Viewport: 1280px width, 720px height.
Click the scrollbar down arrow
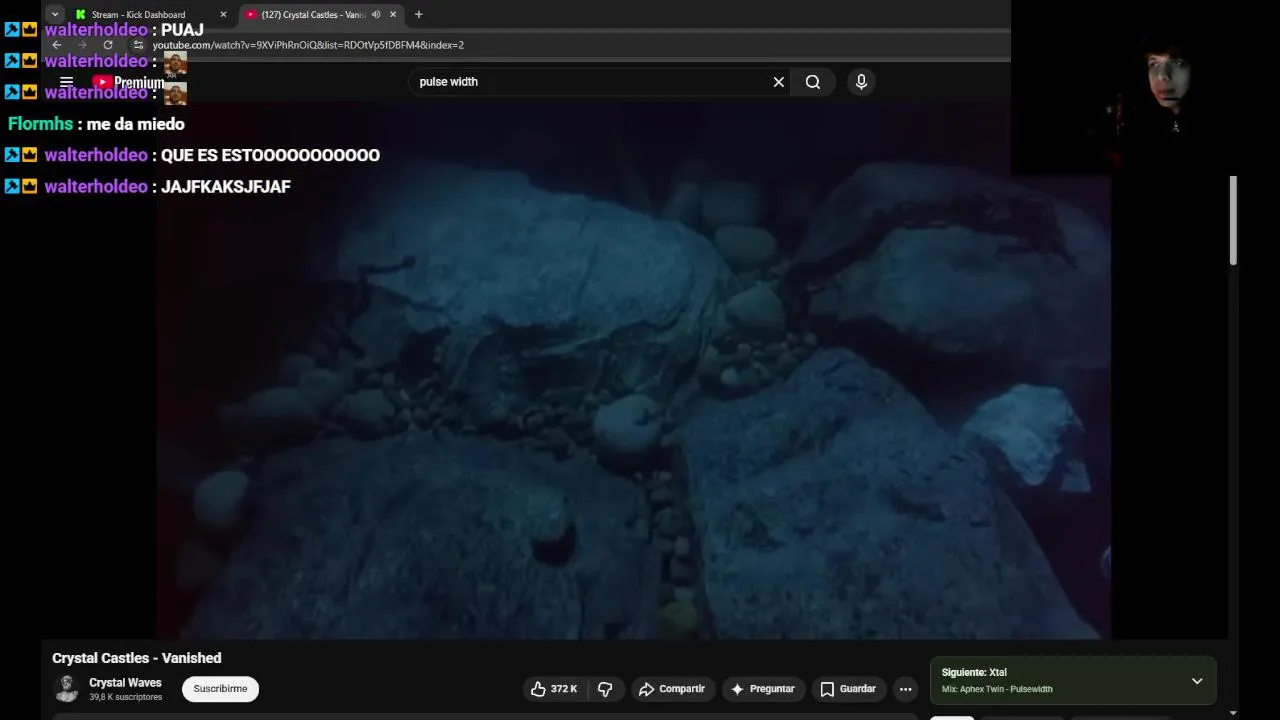click(1233, 713)
